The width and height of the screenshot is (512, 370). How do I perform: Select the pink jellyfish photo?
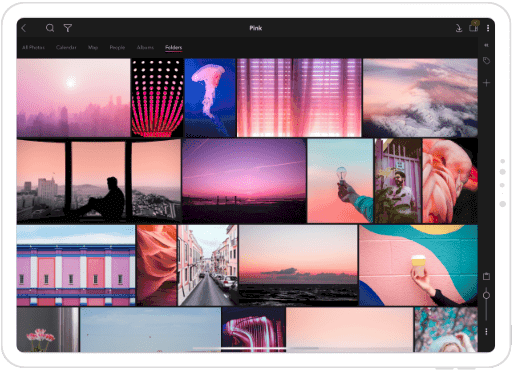click(x=210, y=98)
